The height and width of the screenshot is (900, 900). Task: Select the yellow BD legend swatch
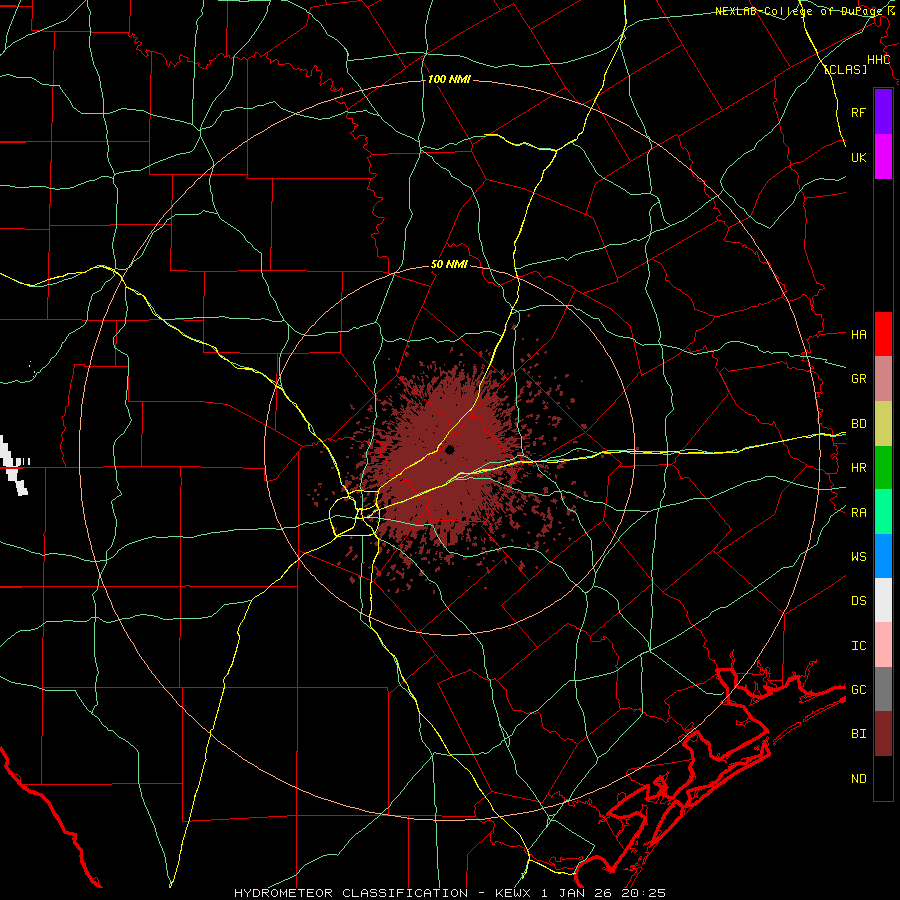[883, 424]
